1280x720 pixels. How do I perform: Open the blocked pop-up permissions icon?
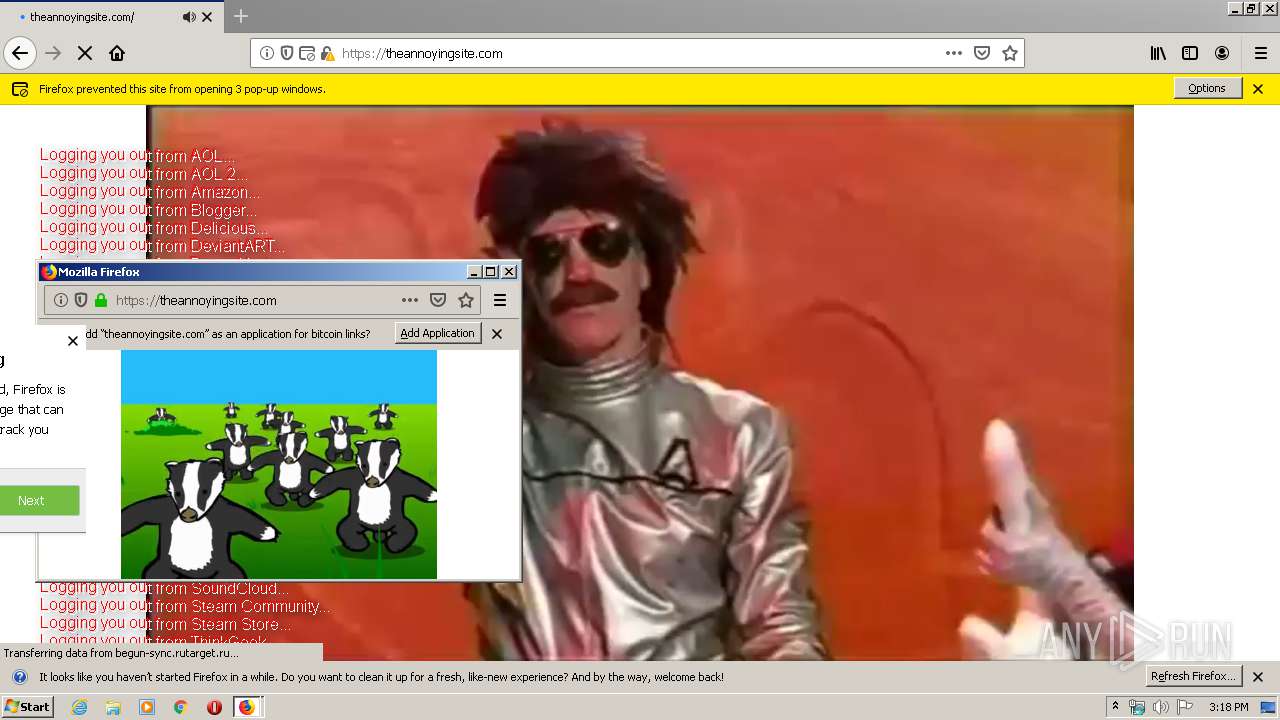(307, 53)
